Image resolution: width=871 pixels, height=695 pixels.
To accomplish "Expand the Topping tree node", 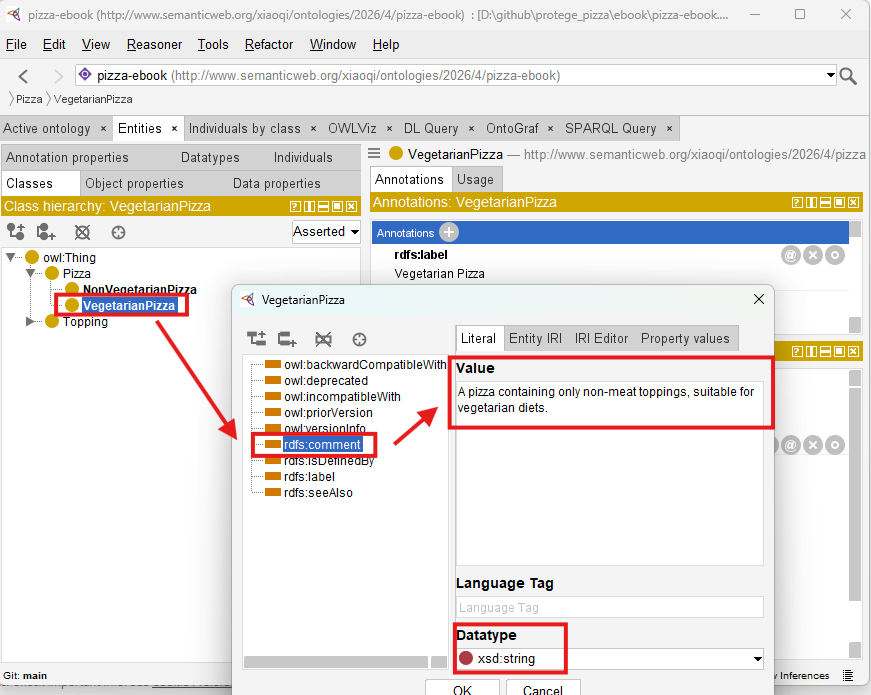I will (x=30, y=321).
